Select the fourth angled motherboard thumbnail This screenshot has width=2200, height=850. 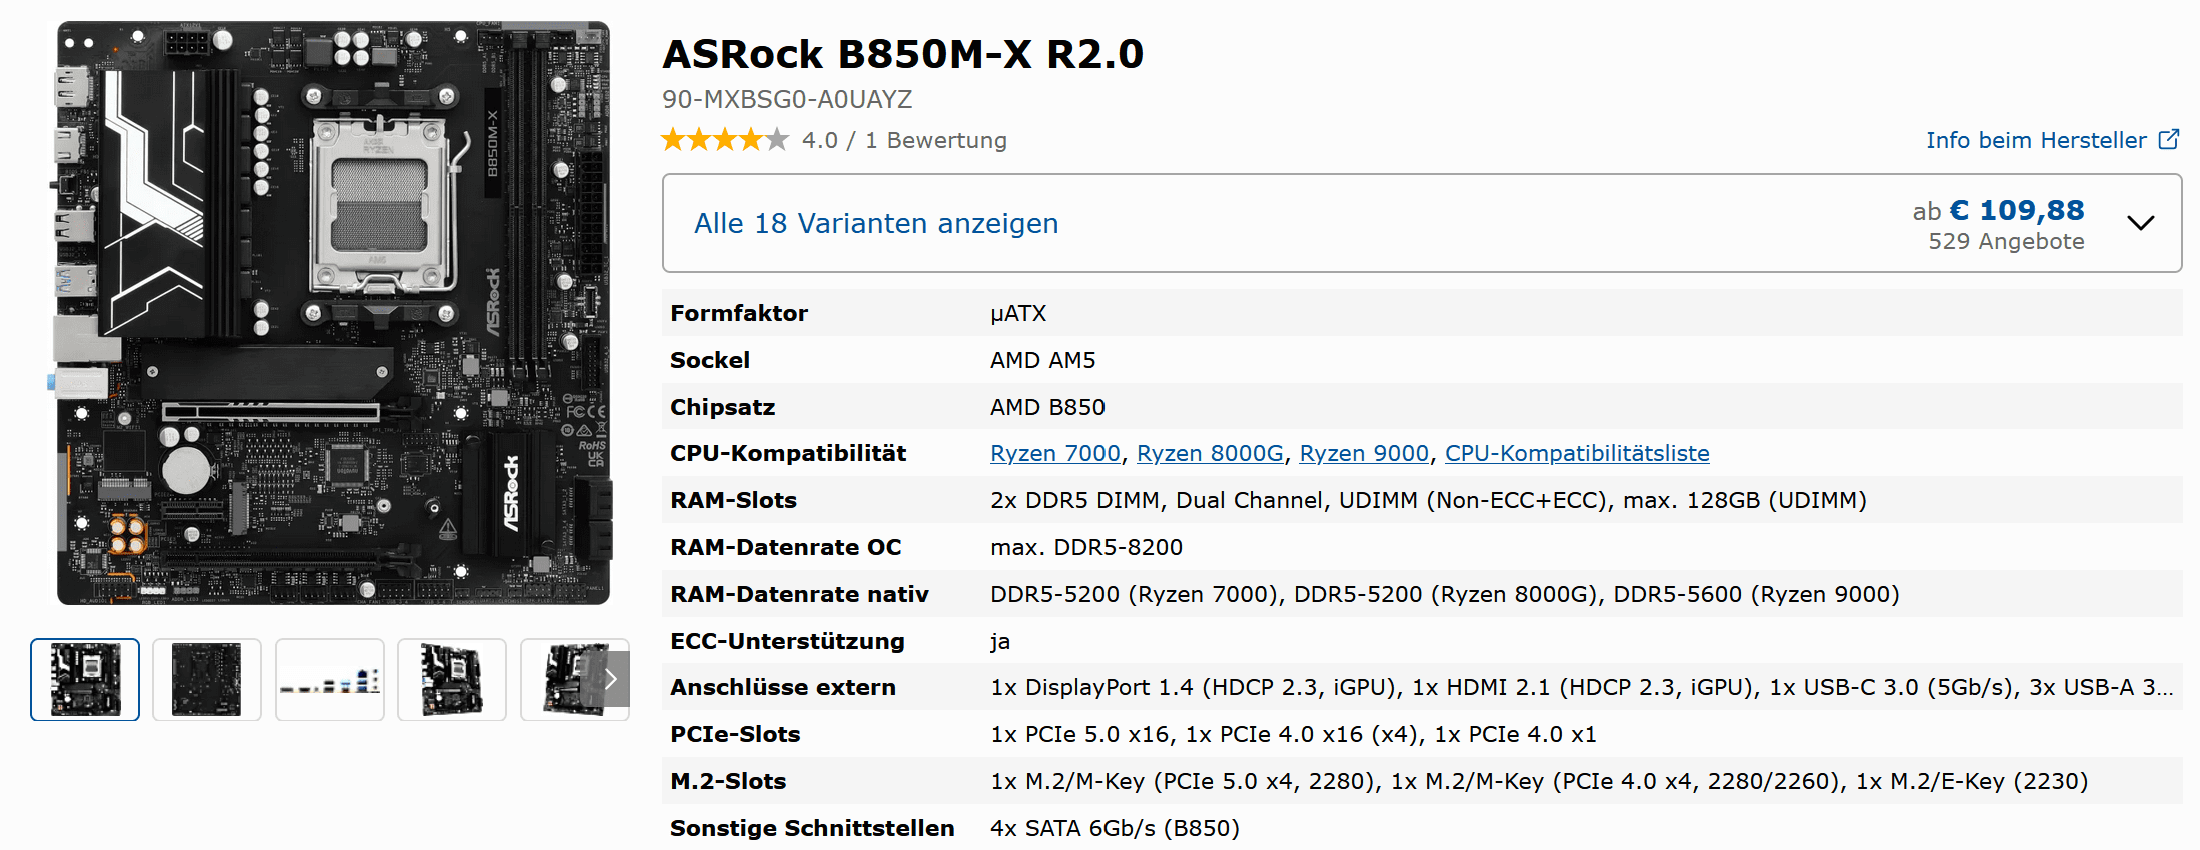pyautogui.click(x=452, y=680)
